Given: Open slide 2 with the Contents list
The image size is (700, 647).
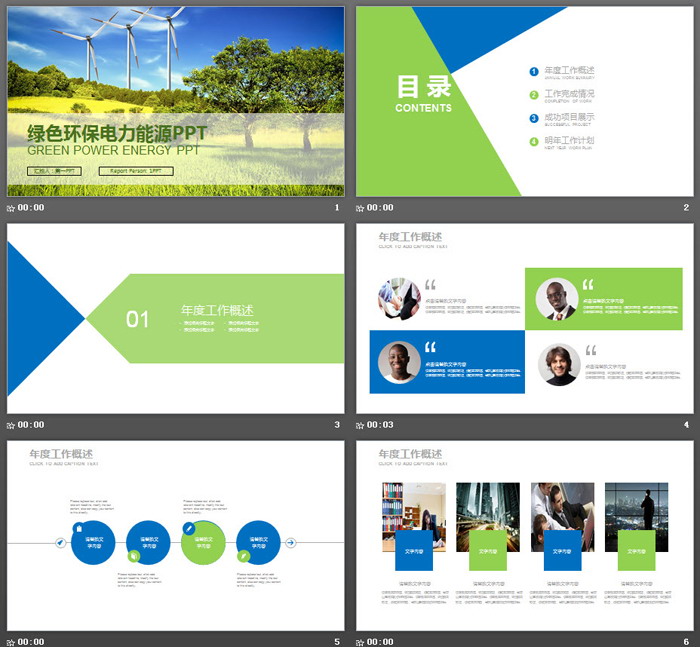Looking at the screenshot, I should 524,100.
